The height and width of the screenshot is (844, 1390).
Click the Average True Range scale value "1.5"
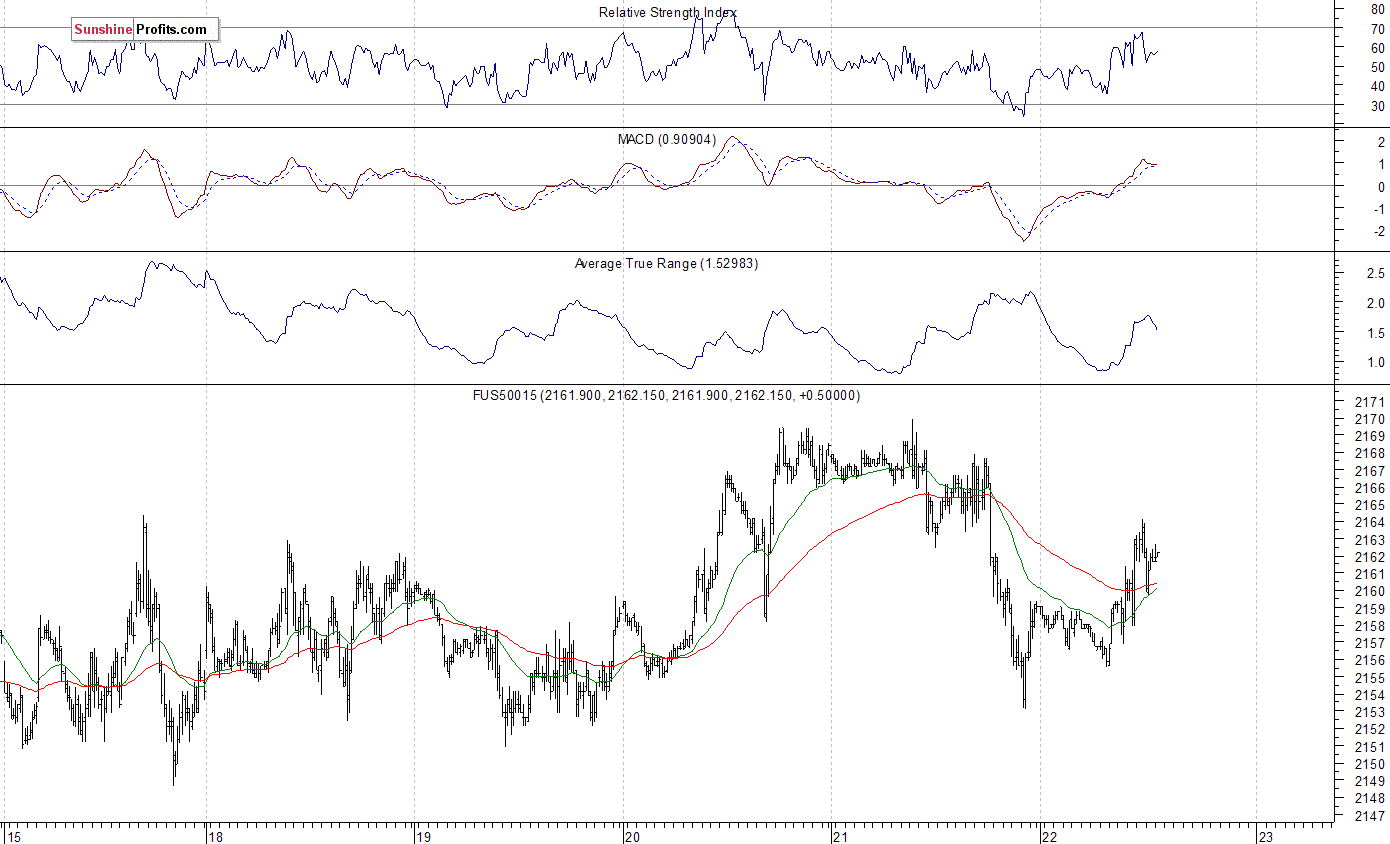coord(1375,333)
